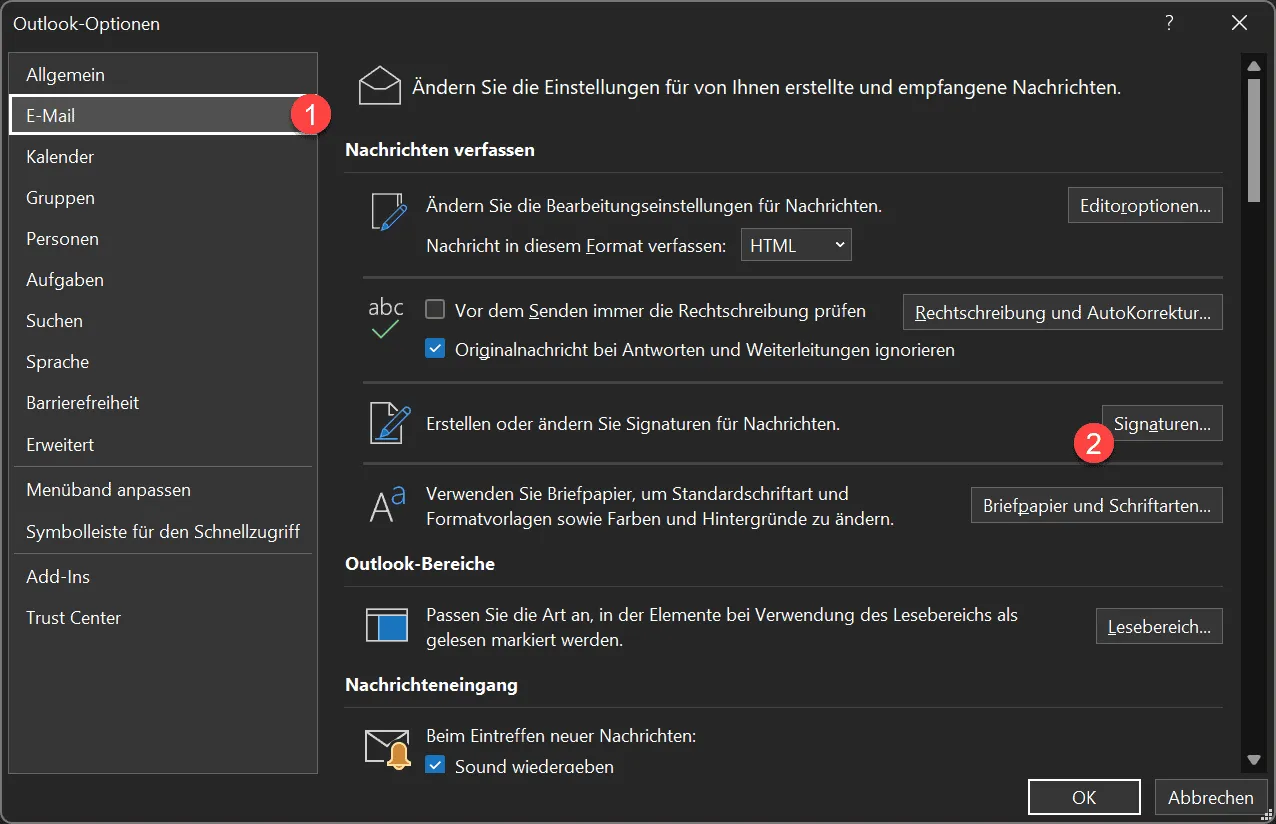Cancel with the Abbrechen button
Image resolution: width=1276 pixels, height=824 pixels.
[x=1211, y=797]
